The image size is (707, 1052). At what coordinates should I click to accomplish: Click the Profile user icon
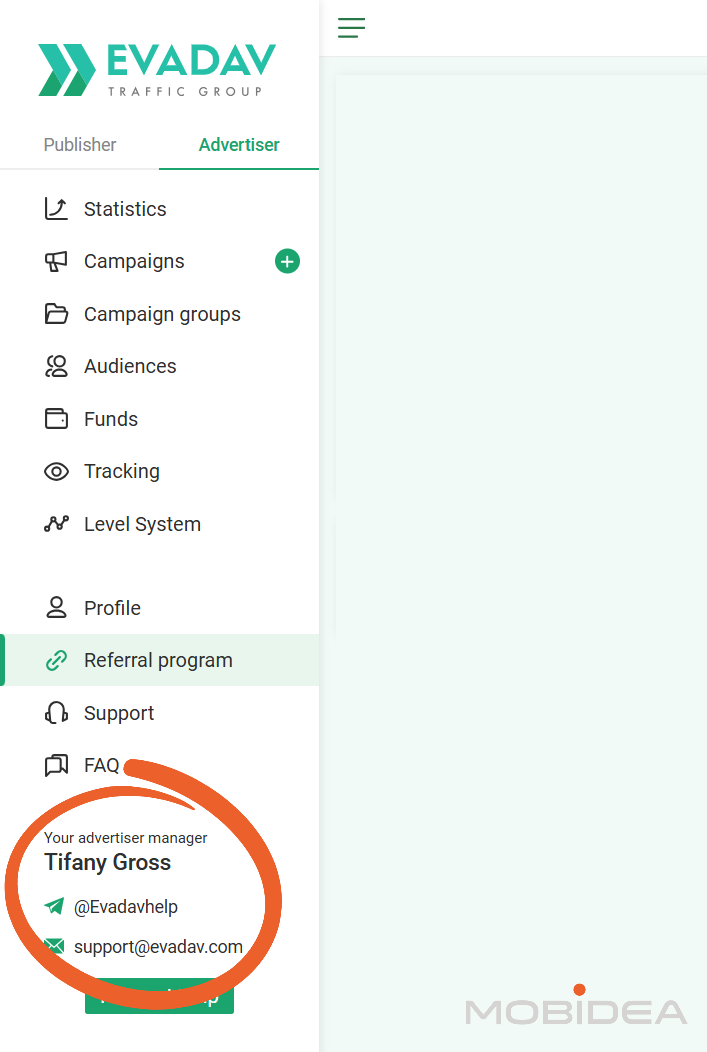(x=56, y=608)
